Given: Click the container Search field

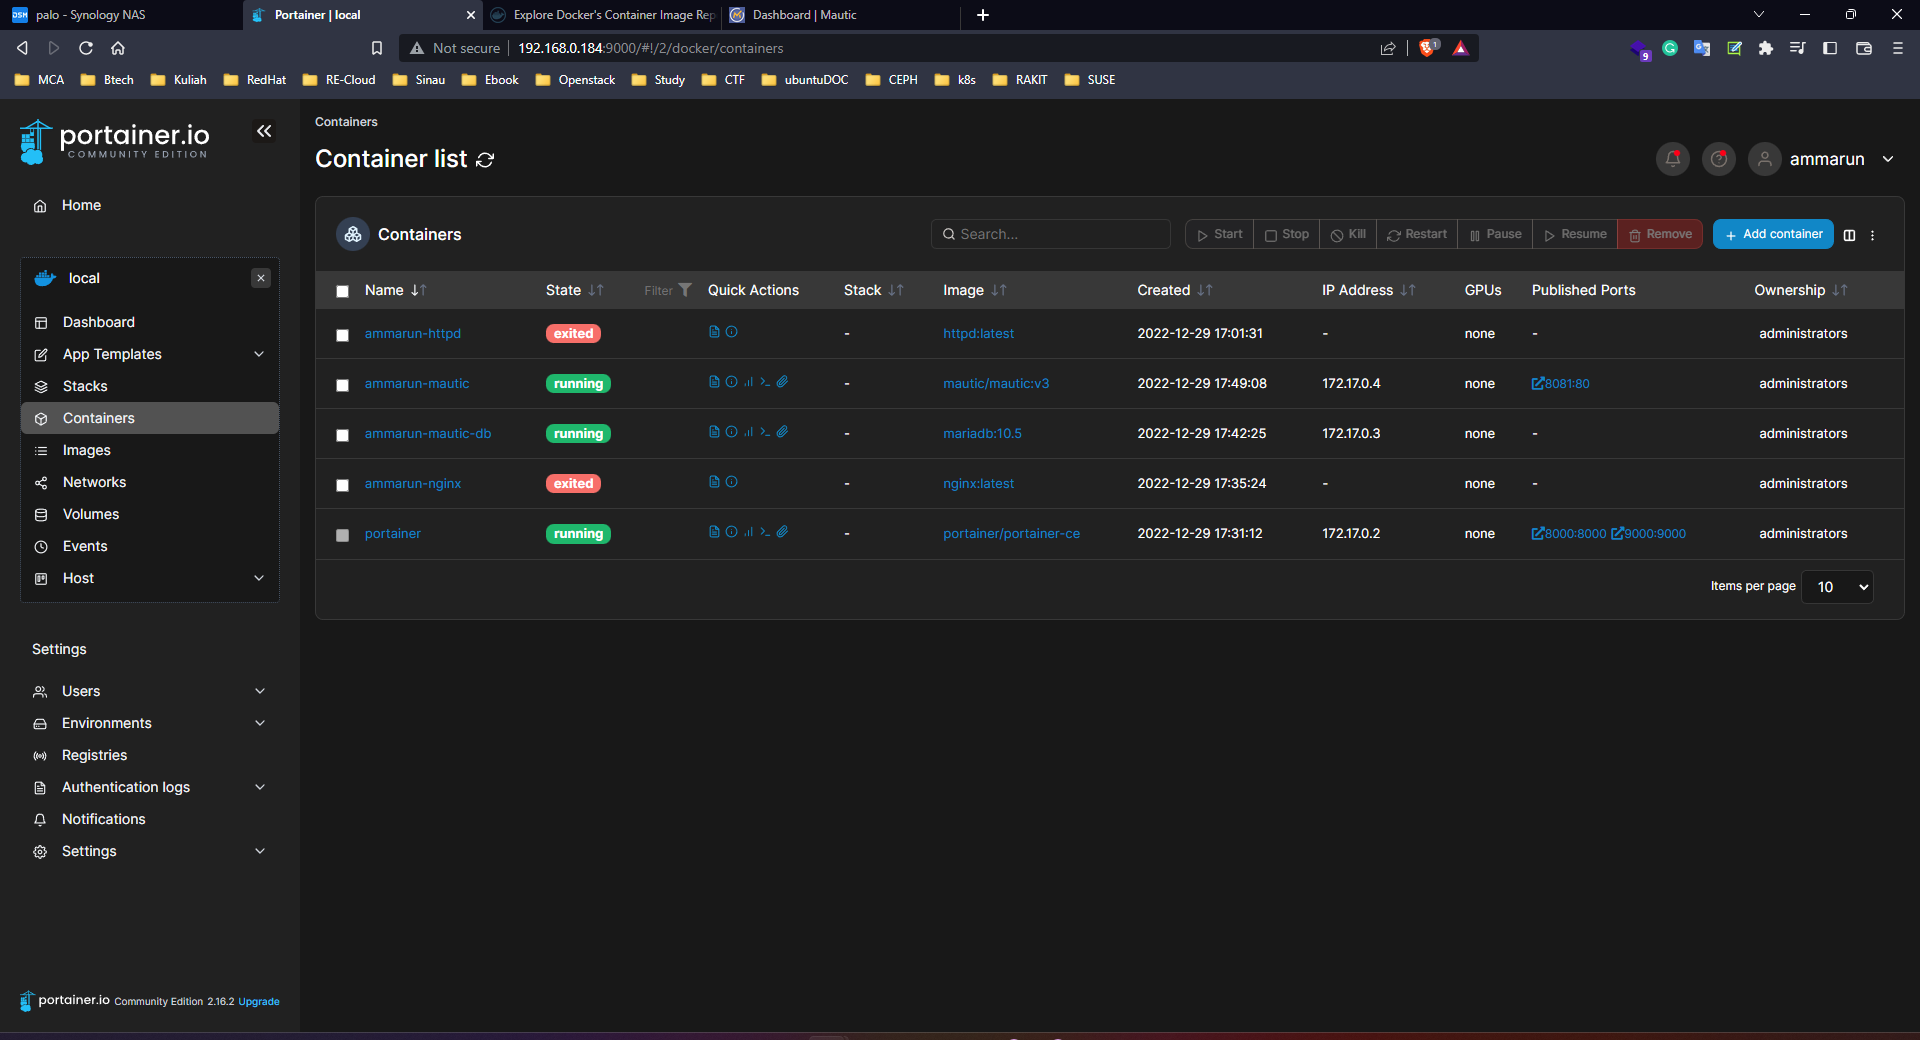Looking at the screenshot, I should 1051,234.
